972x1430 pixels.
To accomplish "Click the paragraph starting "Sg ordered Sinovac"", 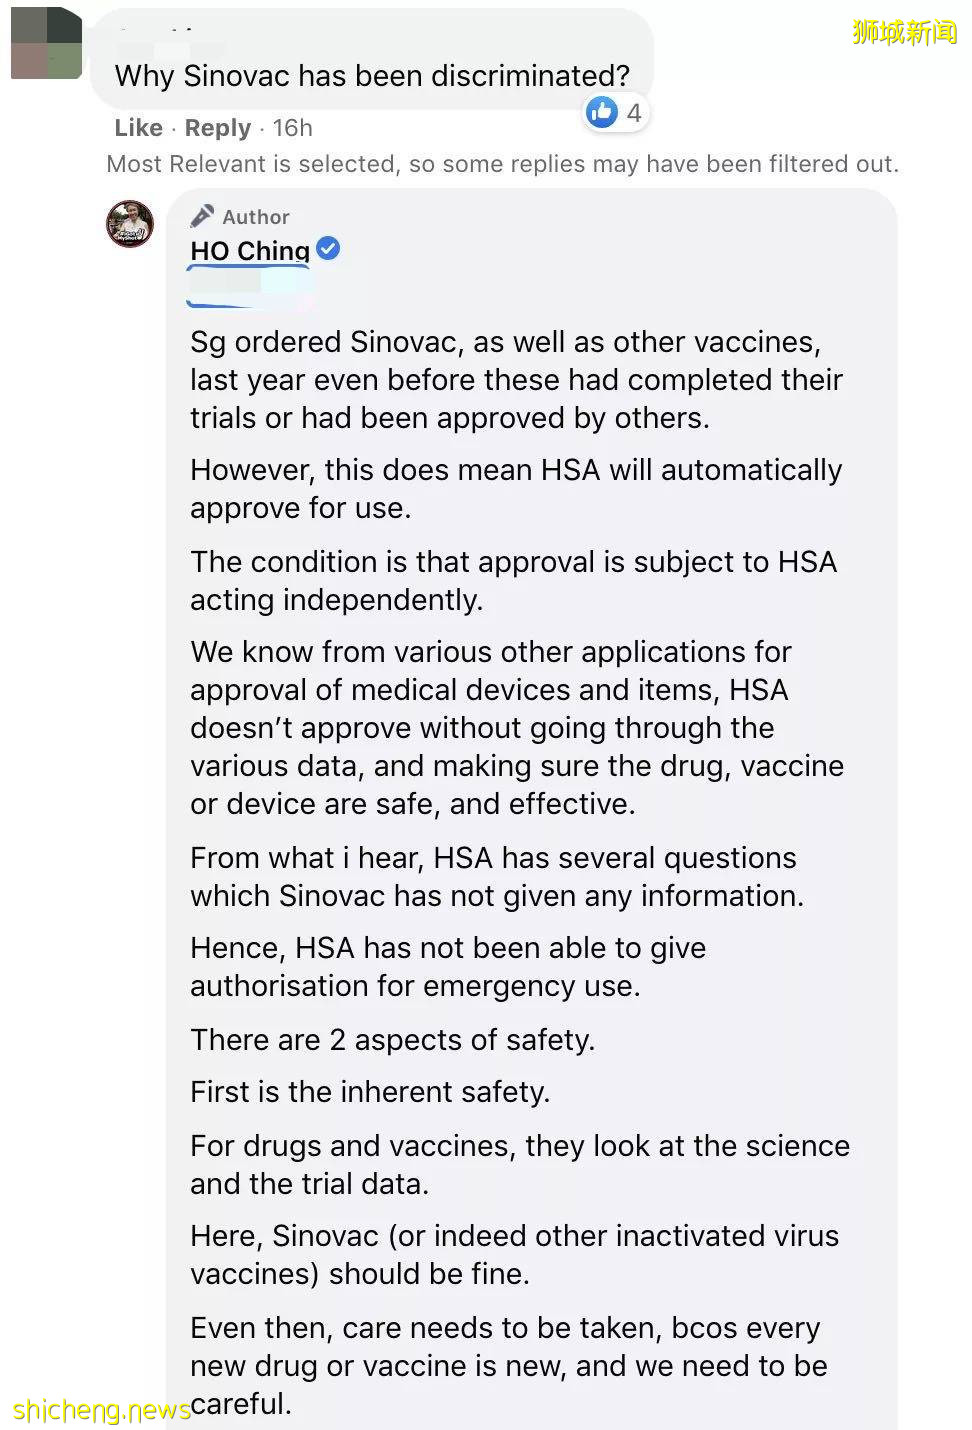I will [516, 380].
